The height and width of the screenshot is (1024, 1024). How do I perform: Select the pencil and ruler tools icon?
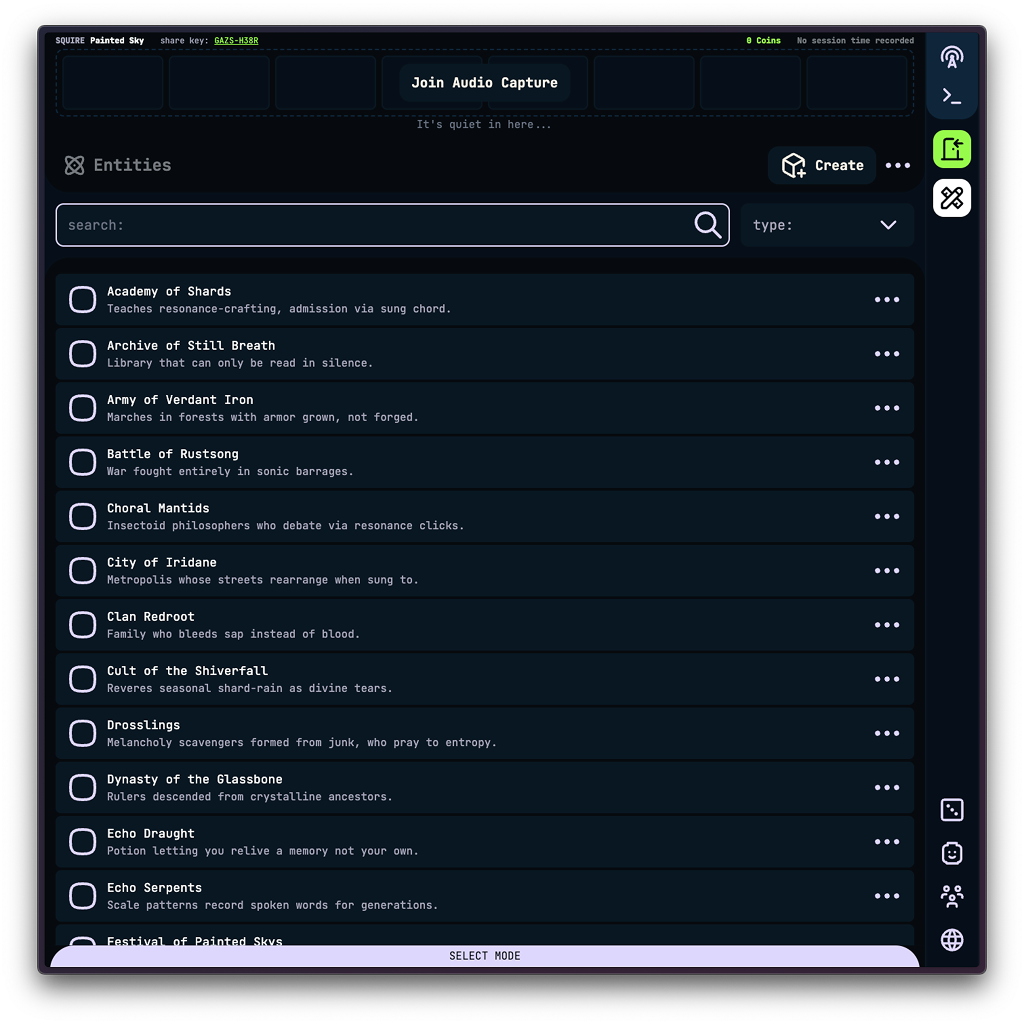pyautogui.click(x=952, y=198)
